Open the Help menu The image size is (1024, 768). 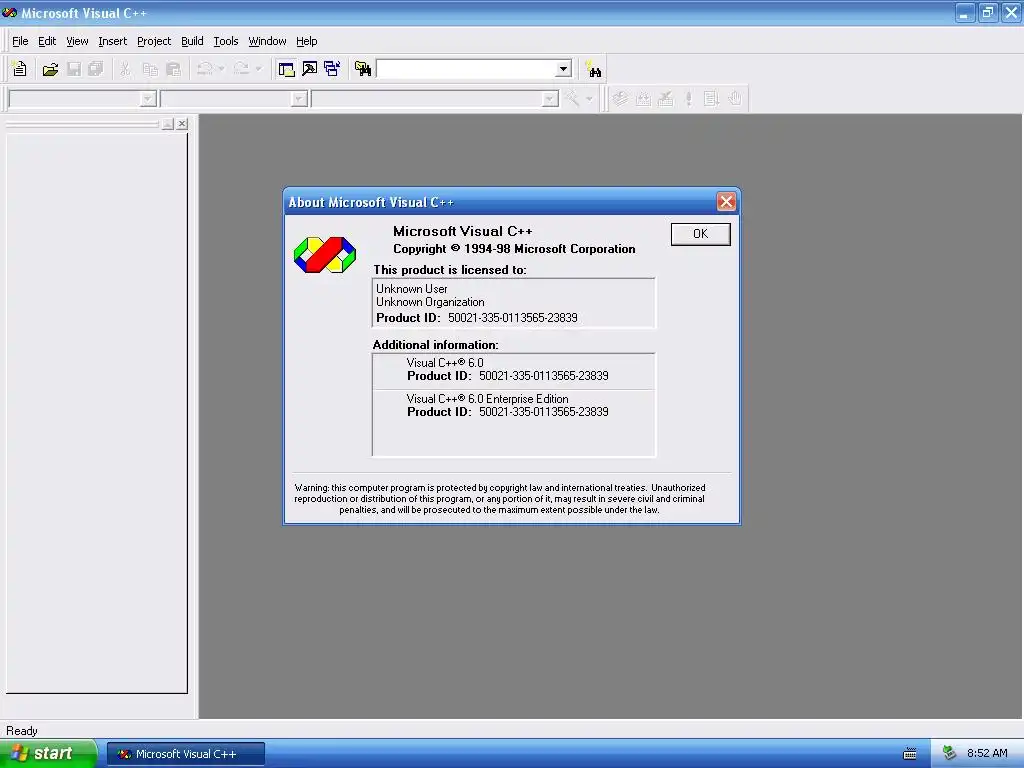[x=306, y=41]
